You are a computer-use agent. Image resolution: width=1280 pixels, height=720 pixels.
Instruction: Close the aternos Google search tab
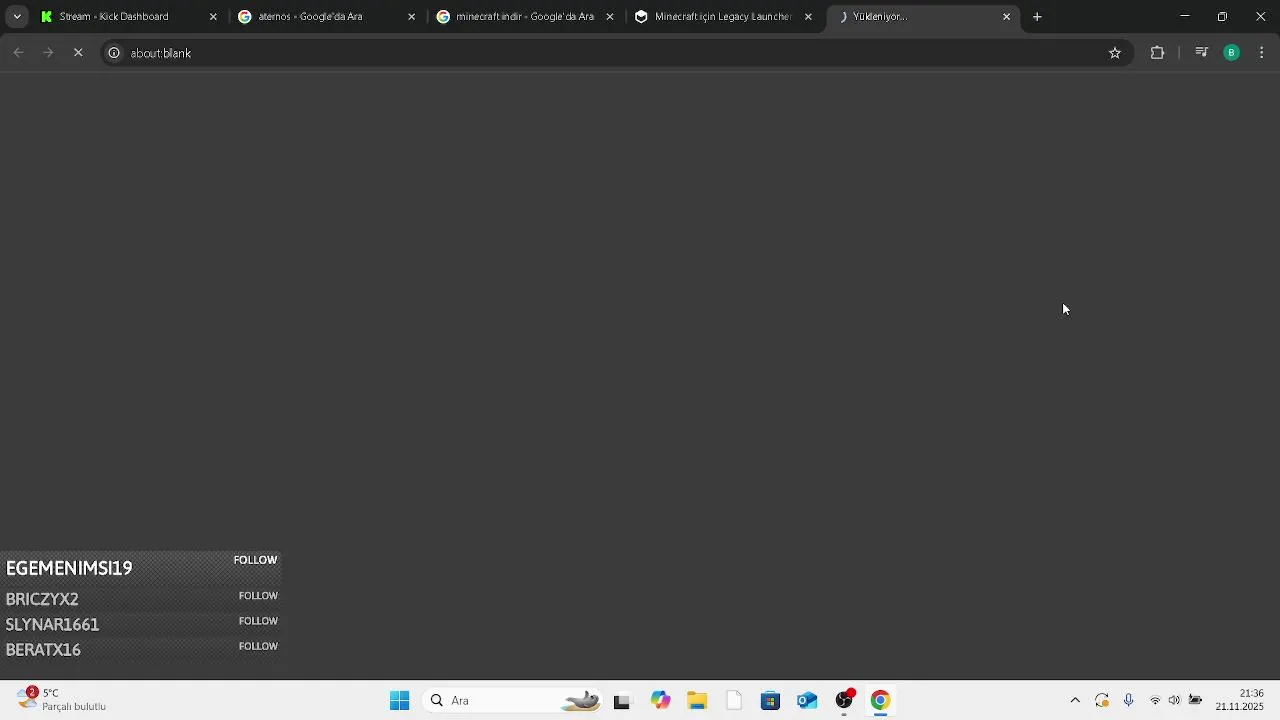click(411, 17)
